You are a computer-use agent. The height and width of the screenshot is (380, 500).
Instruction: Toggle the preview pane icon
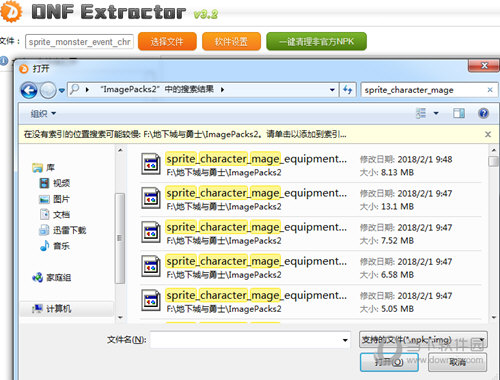pyautogui.click(x=459, y=113)
